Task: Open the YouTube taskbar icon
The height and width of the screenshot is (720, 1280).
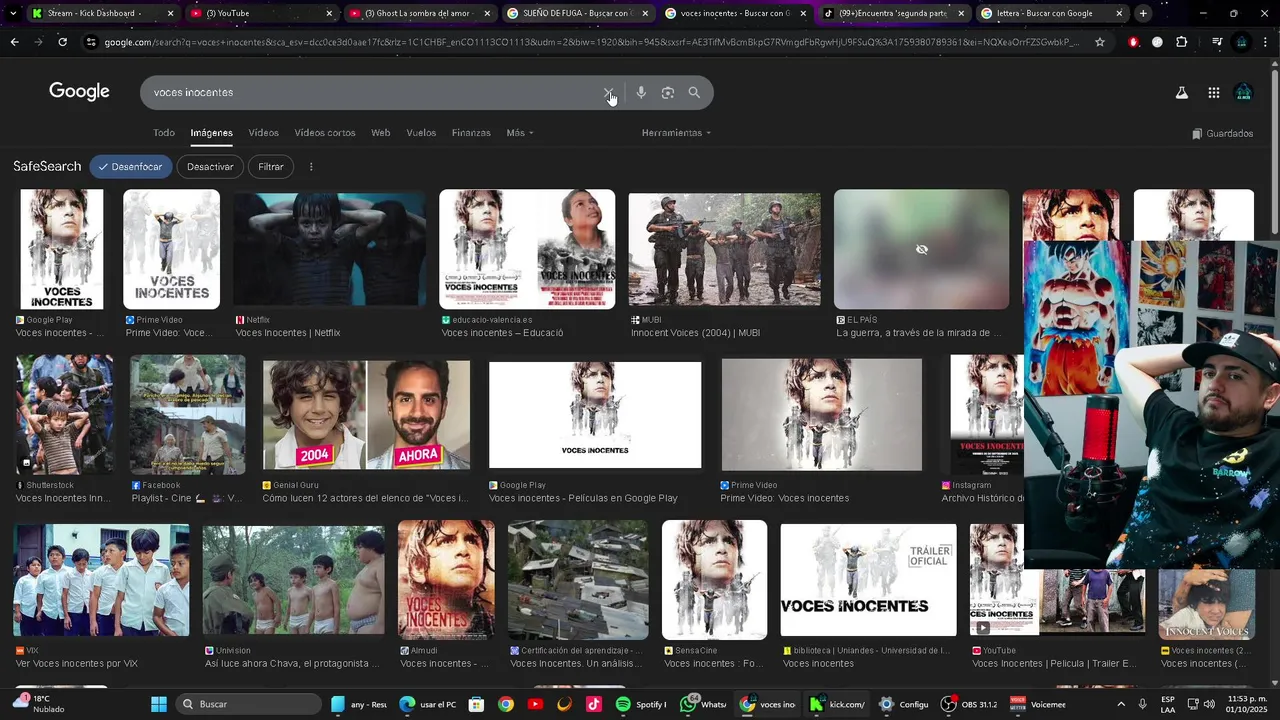Action: click(x=535, y=704)
